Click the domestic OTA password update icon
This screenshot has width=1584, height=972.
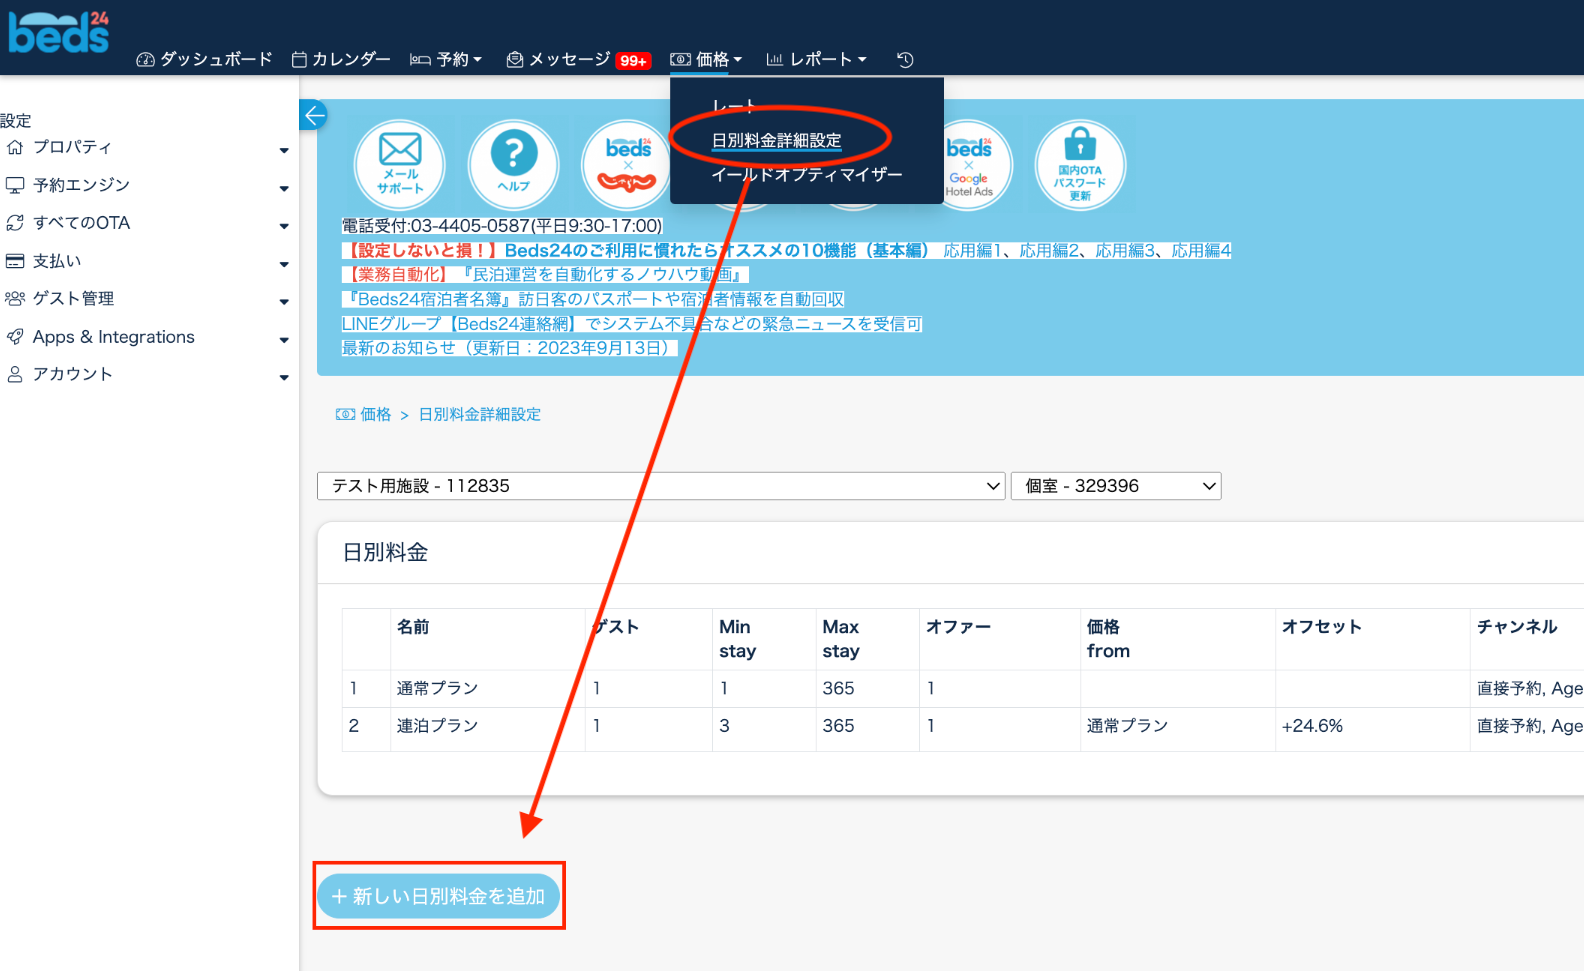click(1080, 165)
